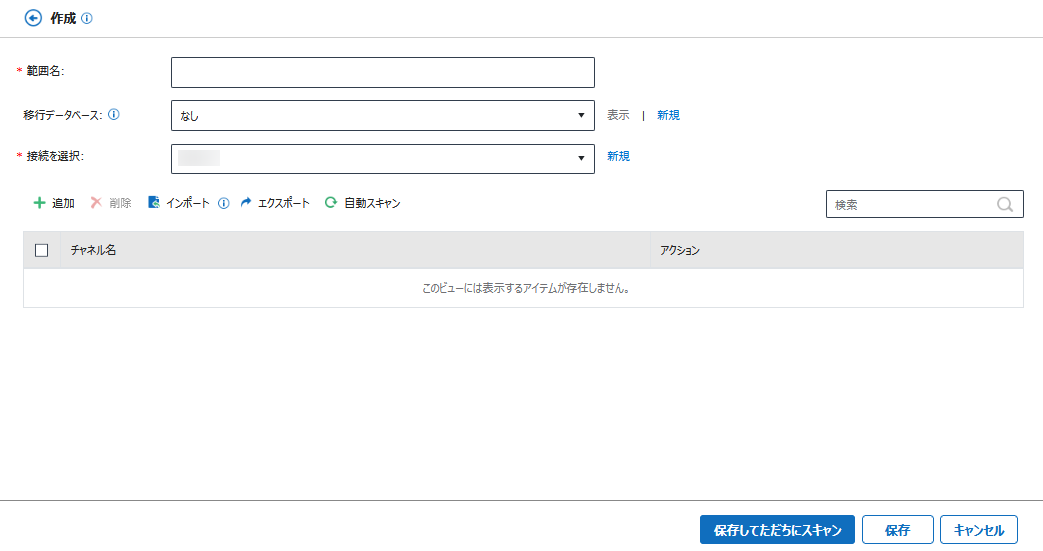The height and width of the screenshot is (551, 1043).
Task: Click the empty-table message このビューには表示するアイテムが存在しません
Action: (x=526, y=288)
